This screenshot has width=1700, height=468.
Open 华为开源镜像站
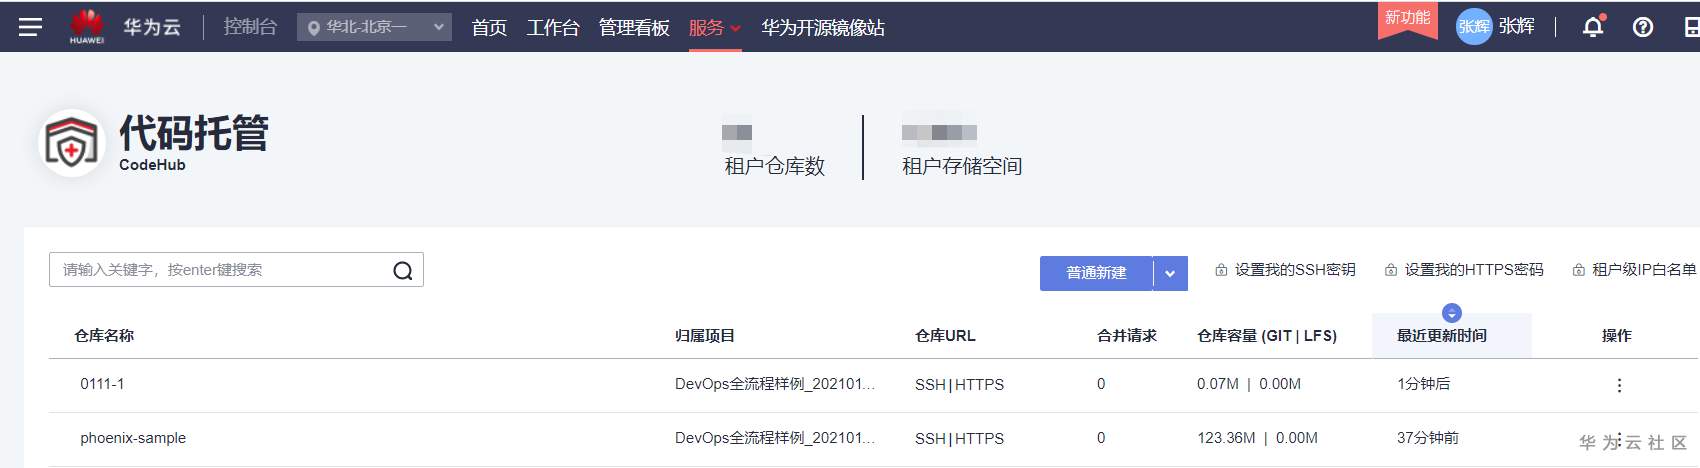[823, 28]
